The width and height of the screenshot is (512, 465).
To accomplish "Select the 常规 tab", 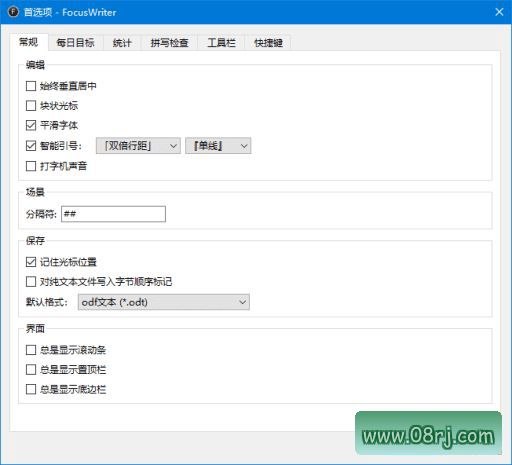I will pos(29,42).
